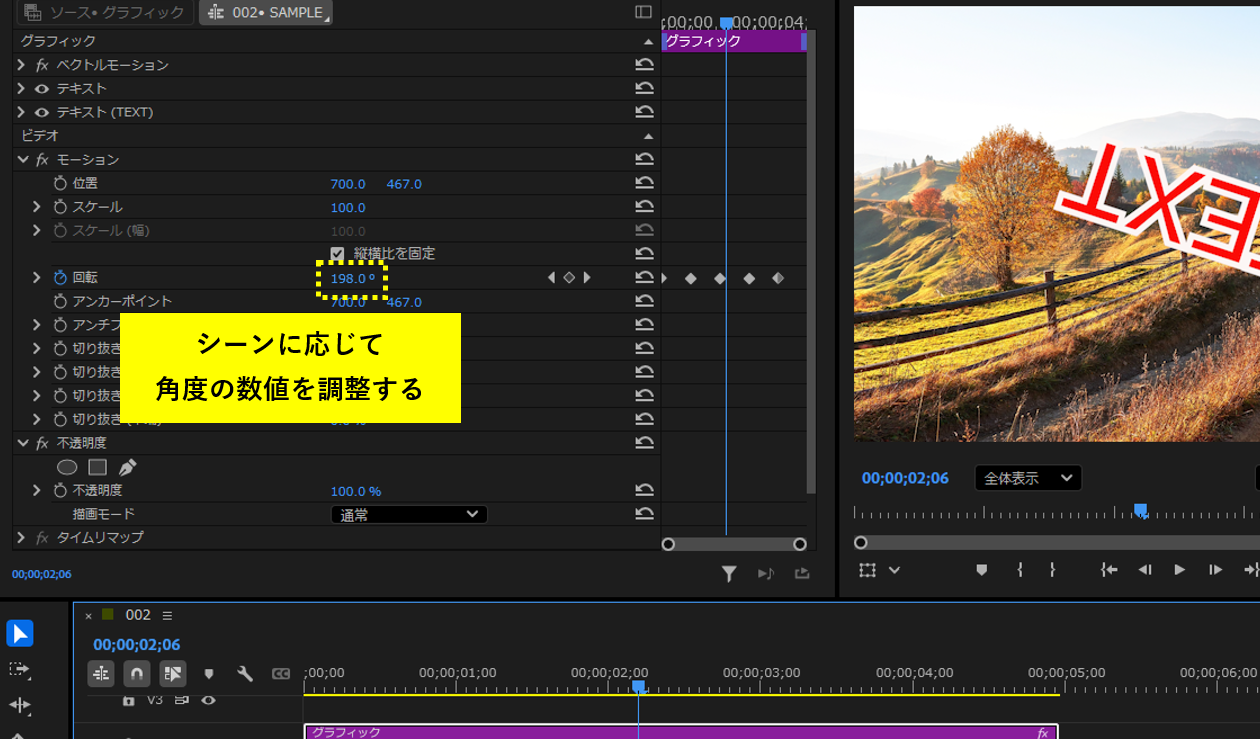Enable linked selection in the timeline toolbar

click(x=172, y=673)
